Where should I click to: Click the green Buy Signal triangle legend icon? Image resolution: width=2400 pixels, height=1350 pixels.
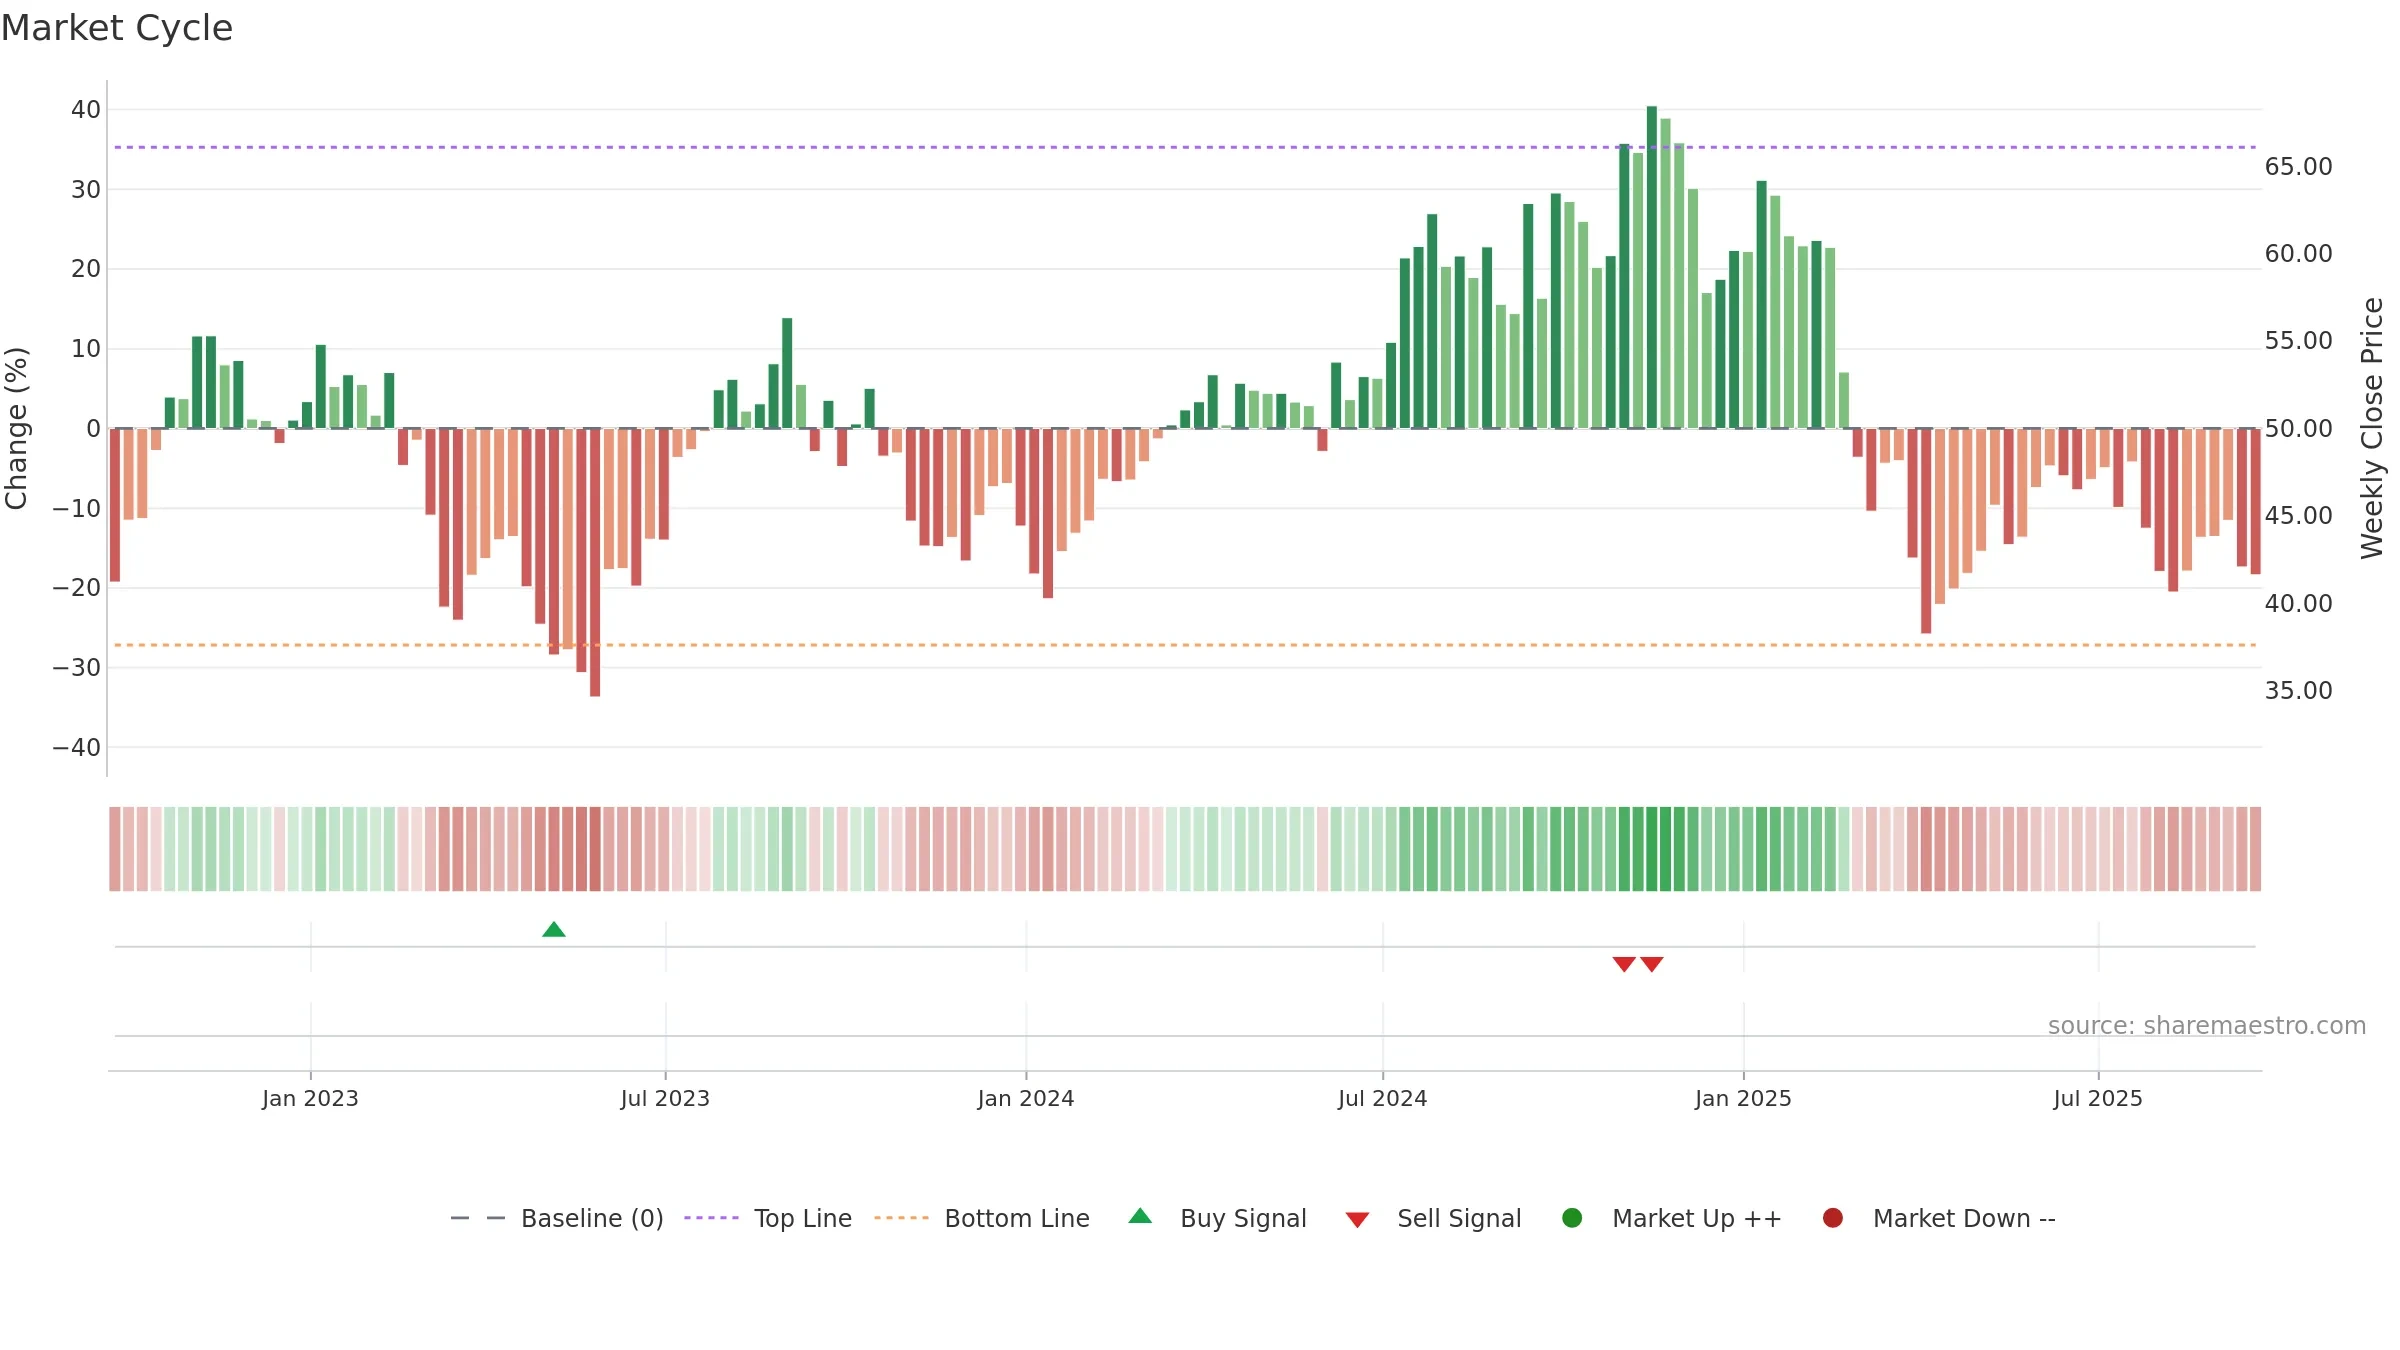[1140, 1216]
